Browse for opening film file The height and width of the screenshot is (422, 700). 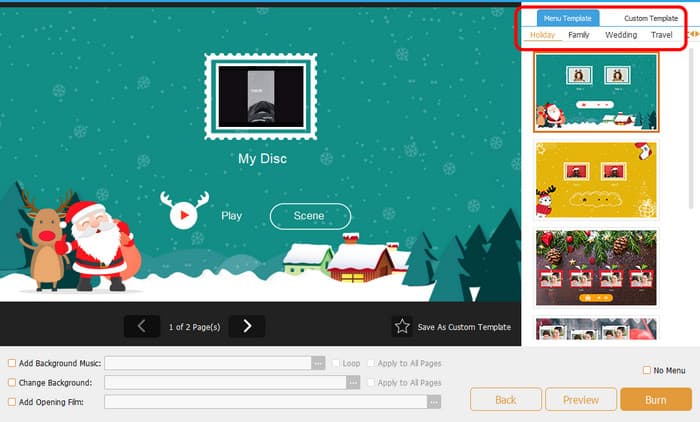(434, 402)
